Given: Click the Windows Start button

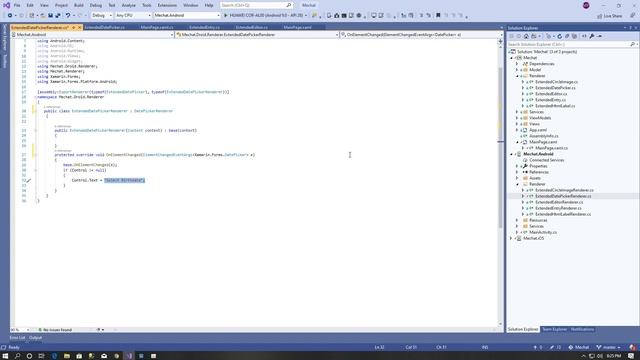Looking at the screenshot, I should (5, 356).
